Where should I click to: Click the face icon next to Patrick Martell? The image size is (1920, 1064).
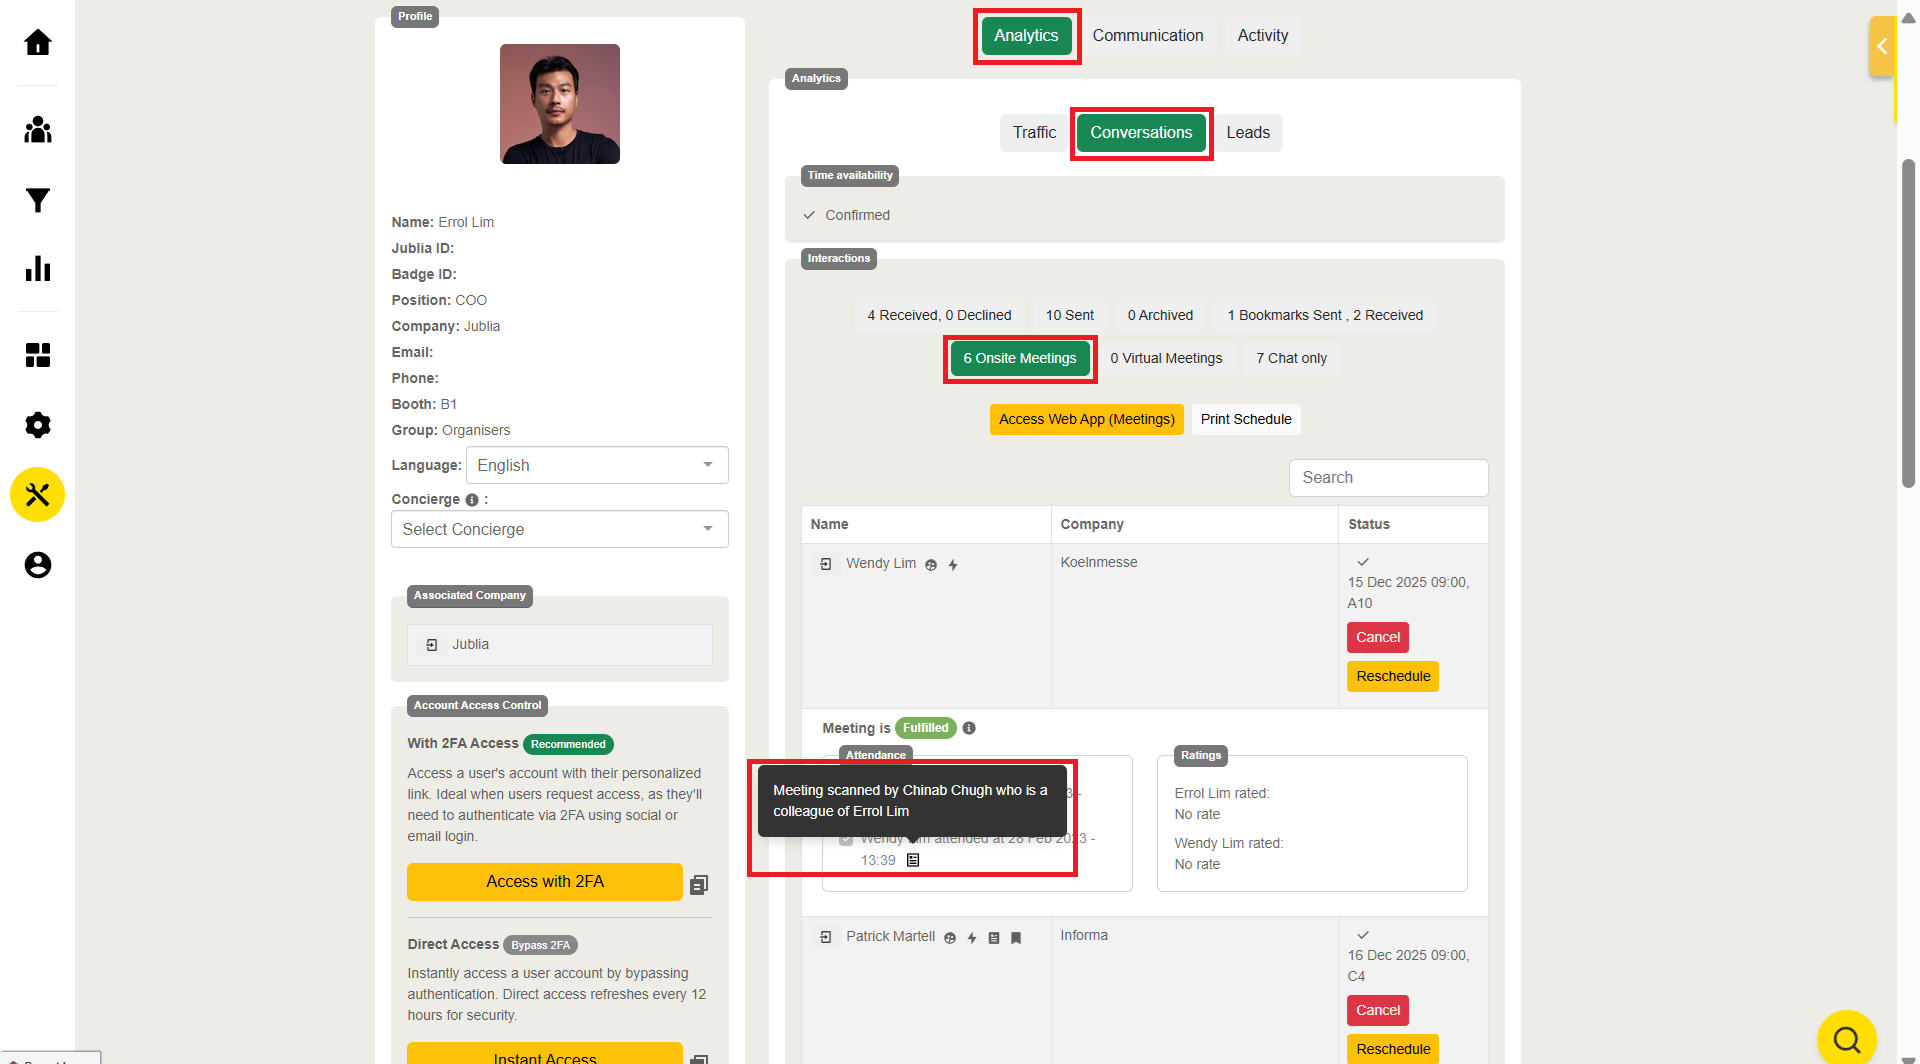coord(950,938)
